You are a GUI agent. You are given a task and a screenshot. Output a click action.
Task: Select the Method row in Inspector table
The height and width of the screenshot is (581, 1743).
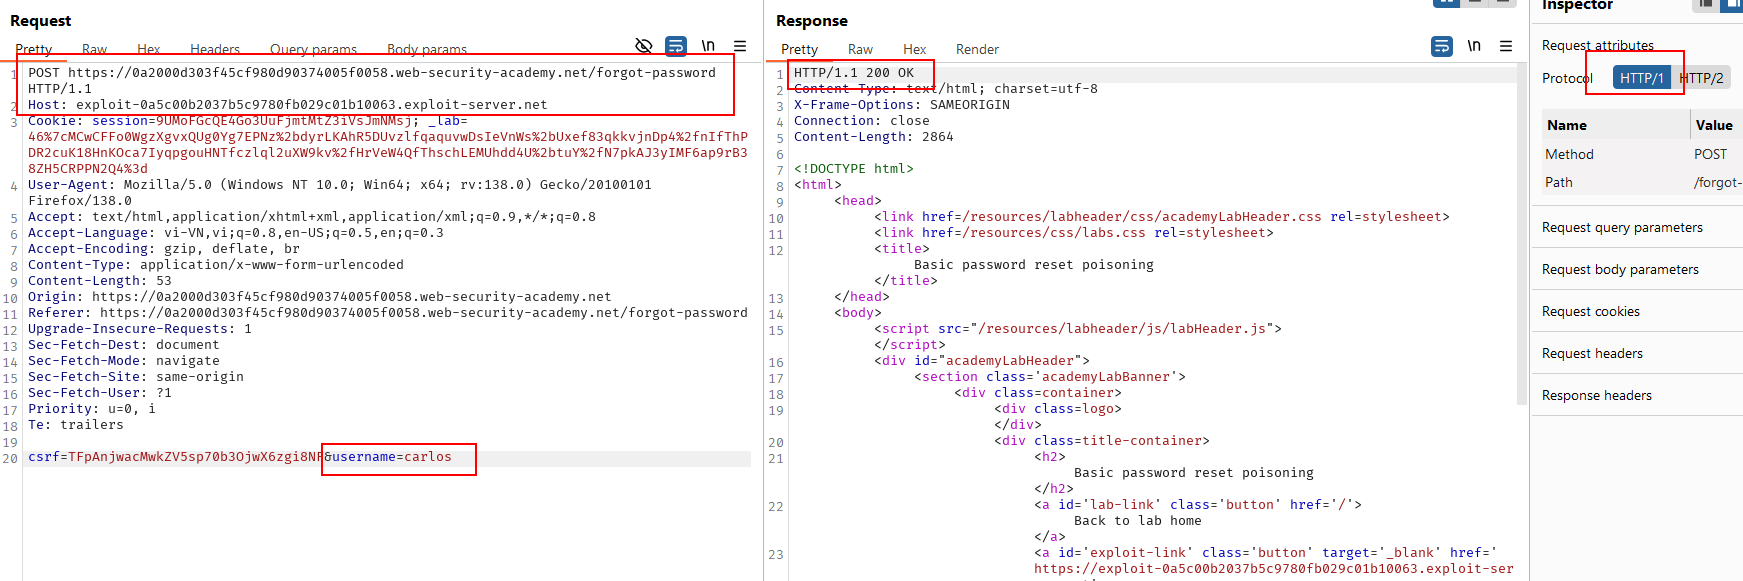[x=1641, y=154]
